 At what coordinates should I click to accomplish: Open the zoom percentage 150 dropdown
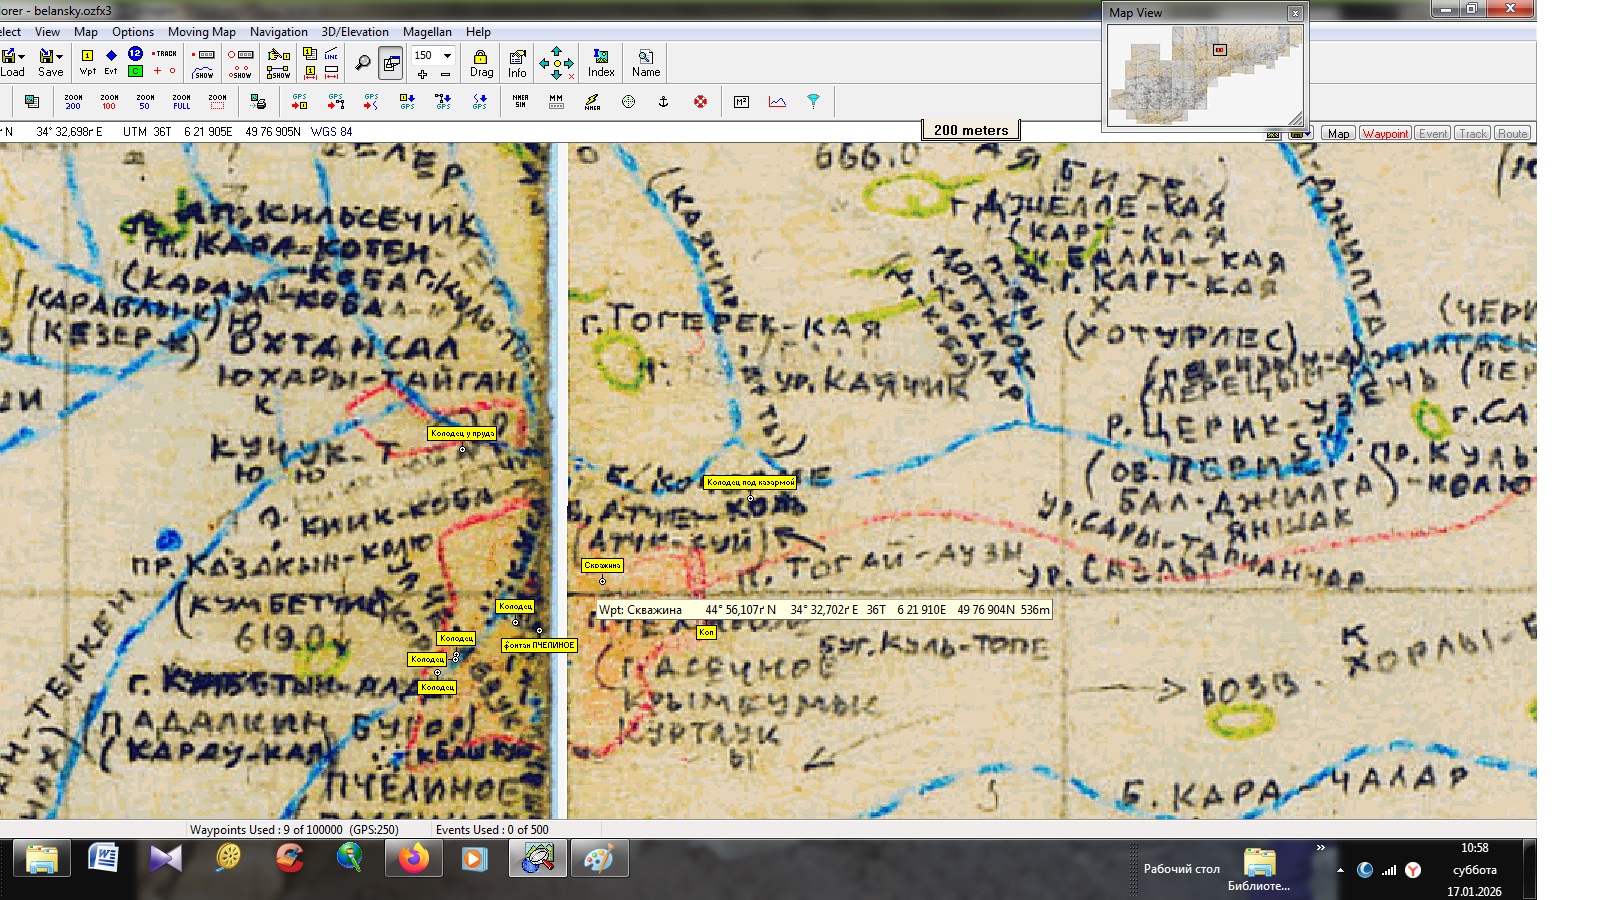447,55
